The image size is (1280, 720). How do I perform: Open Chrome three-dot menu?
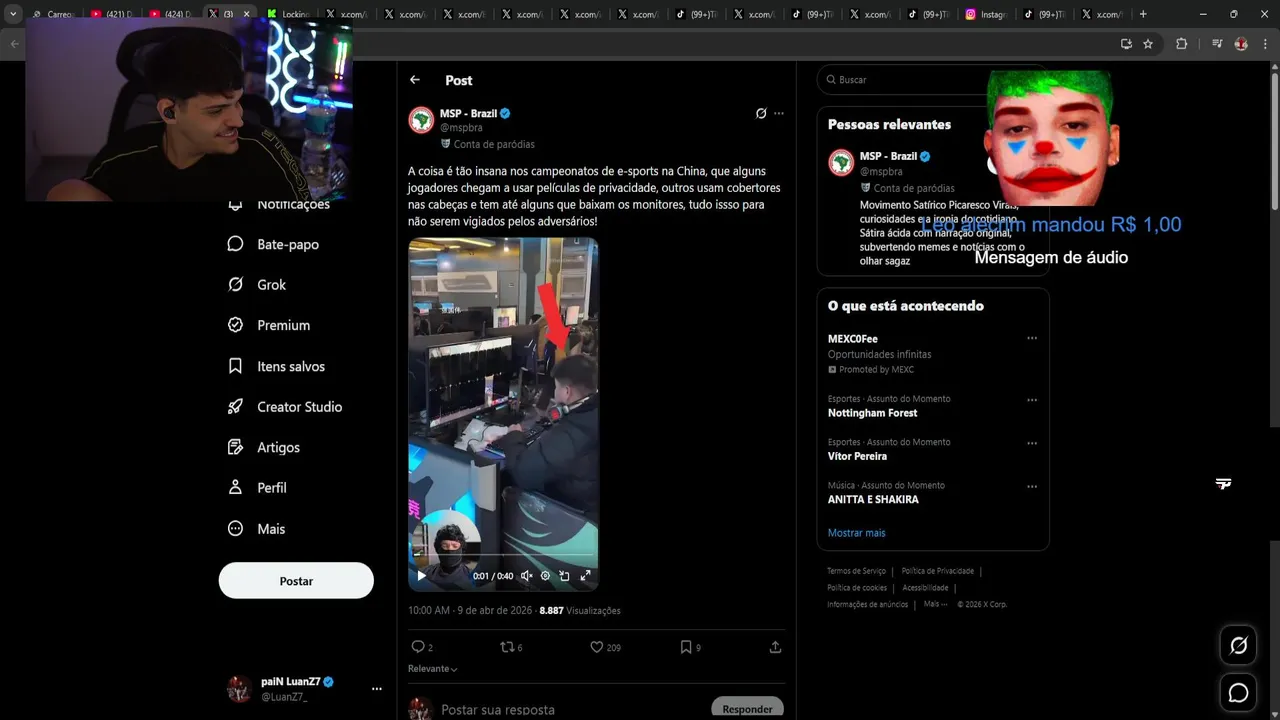click(1264, 44)
